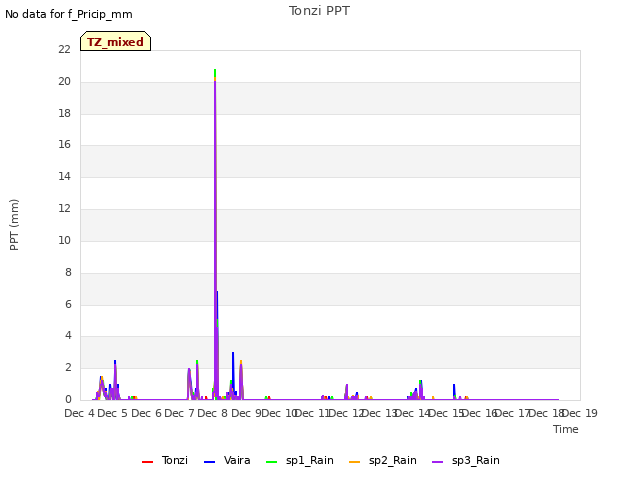Click the Dec 8 x-axis tick label

click(213, 413)
